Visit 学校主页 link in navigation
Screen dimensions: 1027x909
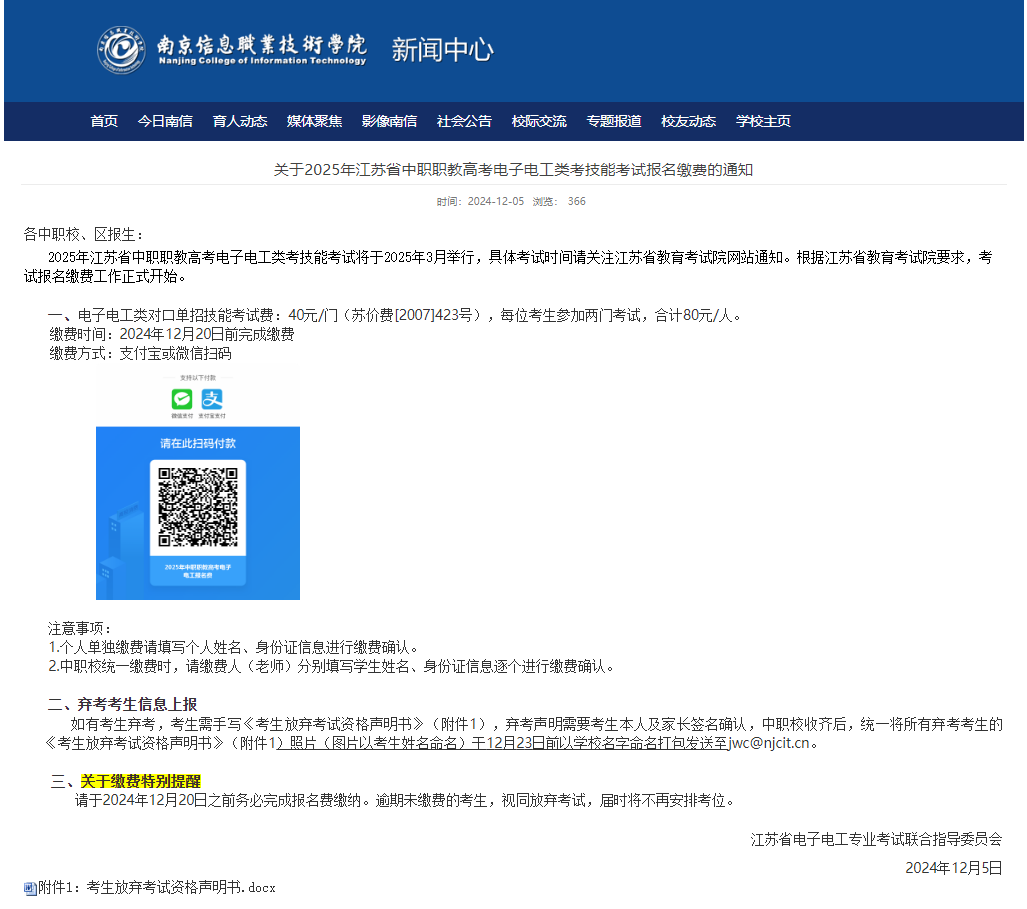763,121
